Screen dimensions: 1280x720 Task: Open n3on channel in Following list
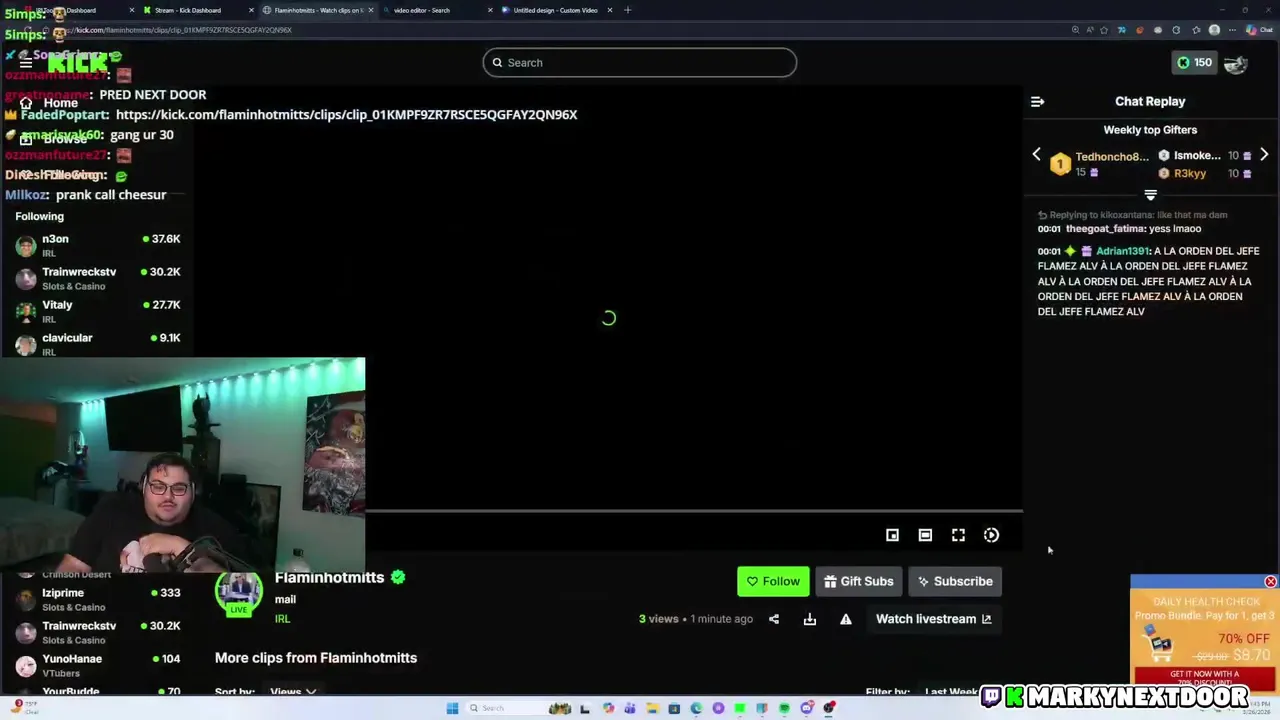click(97, 245)
